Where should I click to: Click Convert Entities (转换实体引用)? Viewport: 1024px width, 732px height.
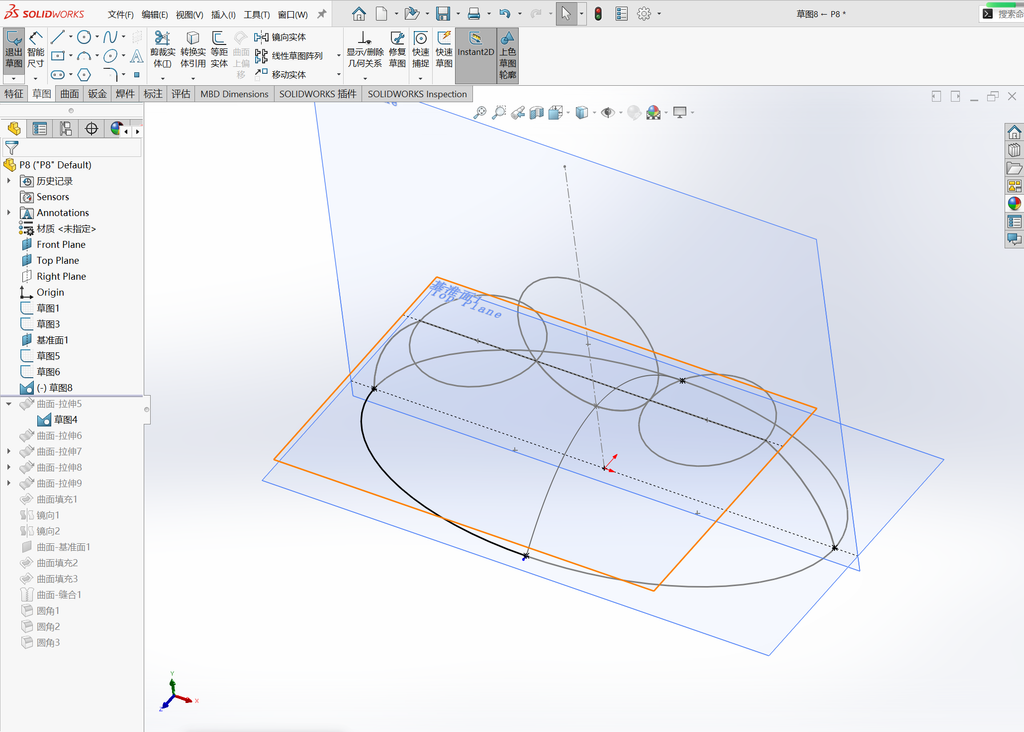pyautogui.click(x=193, y=50)
